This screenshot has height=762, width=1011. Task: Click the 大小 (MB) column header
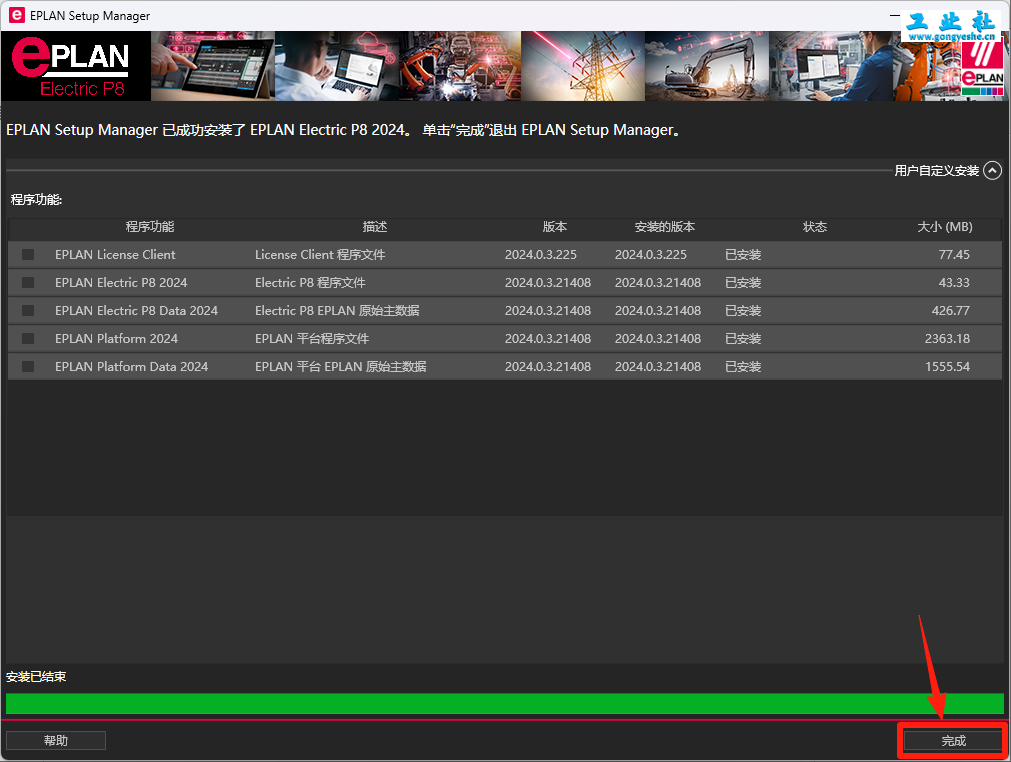pyautogui.click(x=945, y=227)
